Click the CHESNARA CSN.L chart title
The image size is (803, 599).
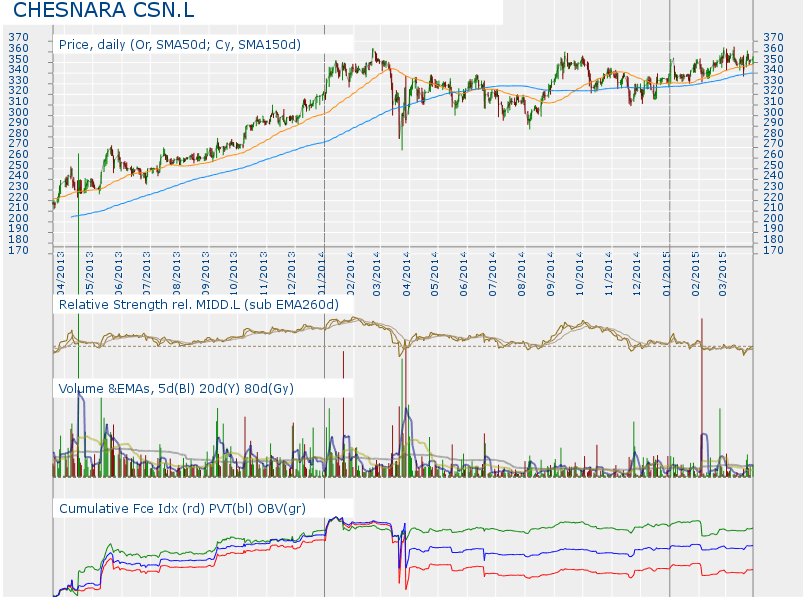(x=104, y=10)
